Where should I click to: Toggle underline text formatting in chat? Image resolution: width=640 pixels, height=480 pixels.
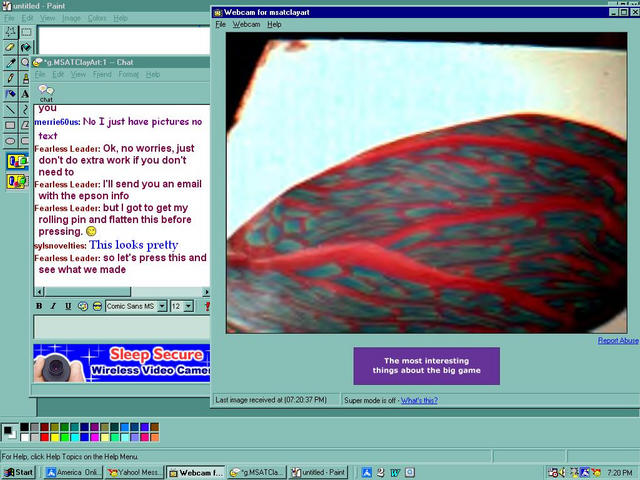68,306
